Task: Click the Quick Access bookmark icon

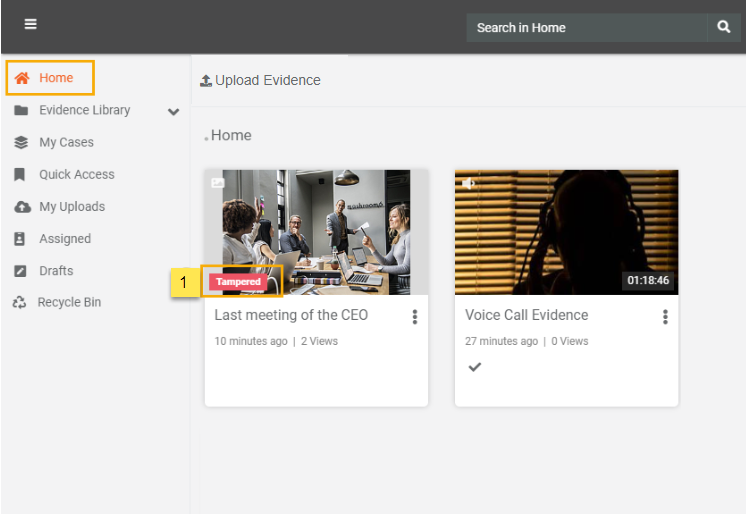Action: point(20,175)
